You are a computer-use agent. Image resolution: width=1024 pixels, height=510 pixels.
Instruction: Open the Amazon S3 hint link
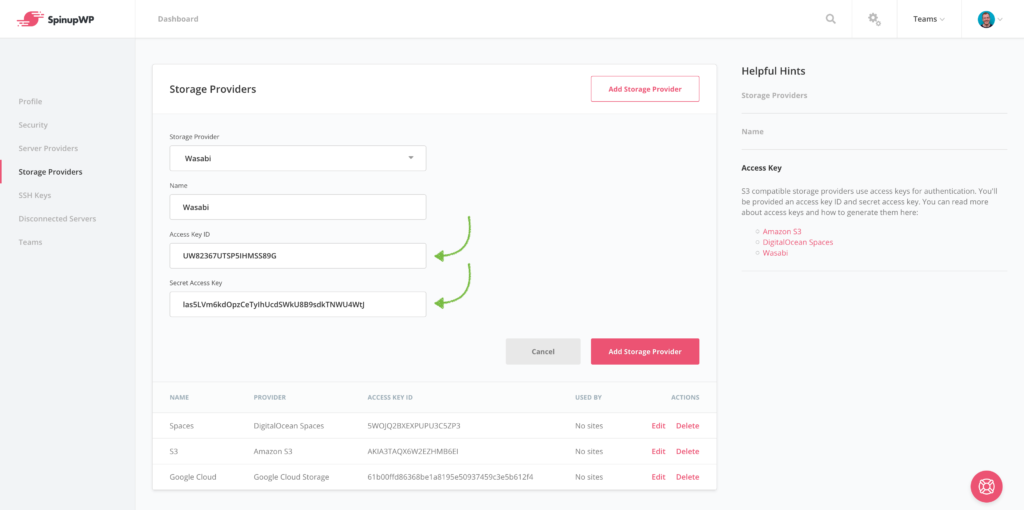782,232
